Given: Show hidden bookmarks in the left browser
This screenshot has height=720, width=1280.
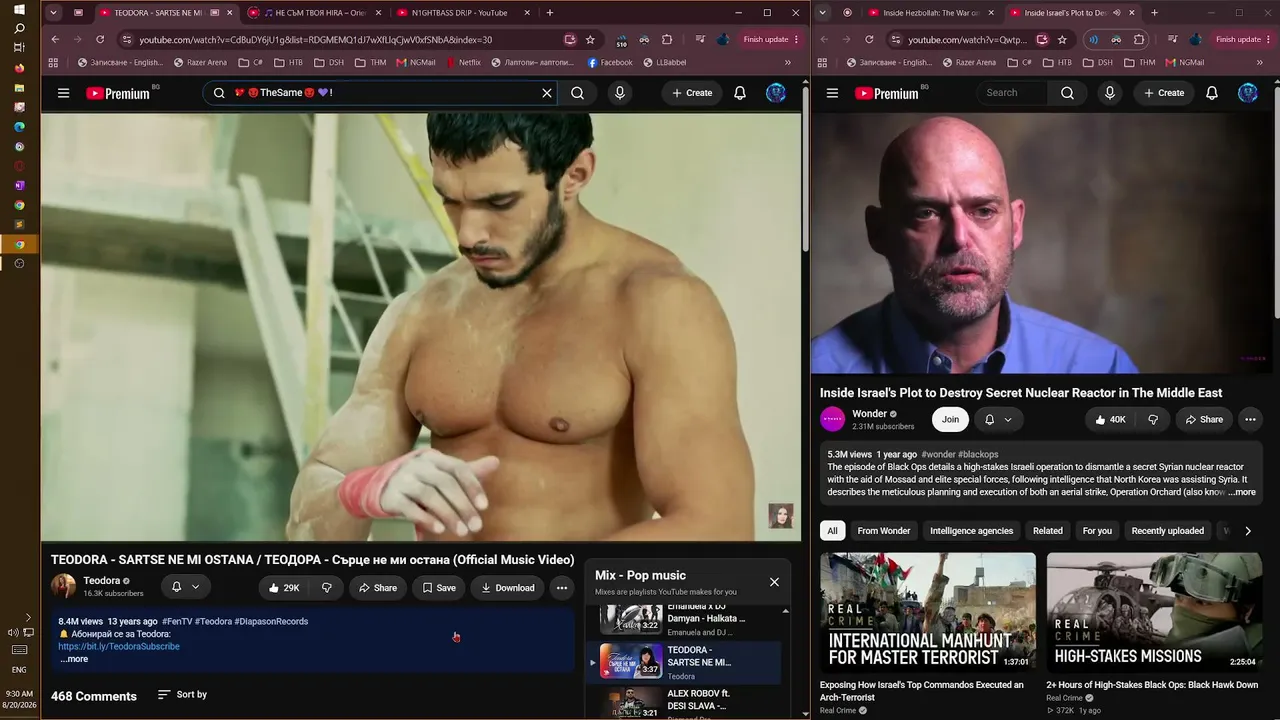Looking at the screenshot, I should [x=787, y=62].
